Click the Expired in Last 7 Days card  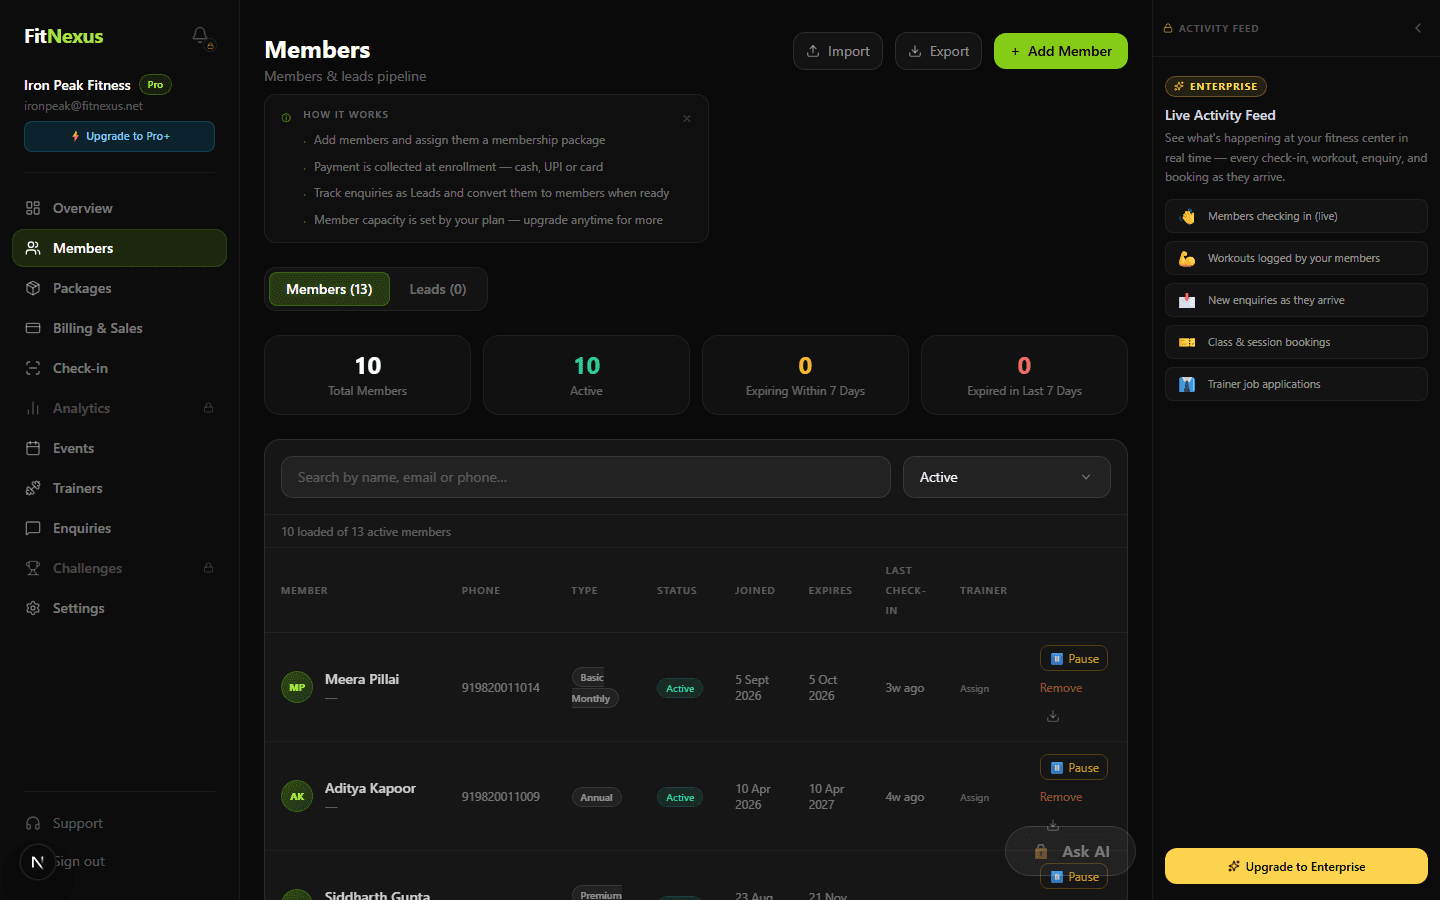coord(1024,375)
